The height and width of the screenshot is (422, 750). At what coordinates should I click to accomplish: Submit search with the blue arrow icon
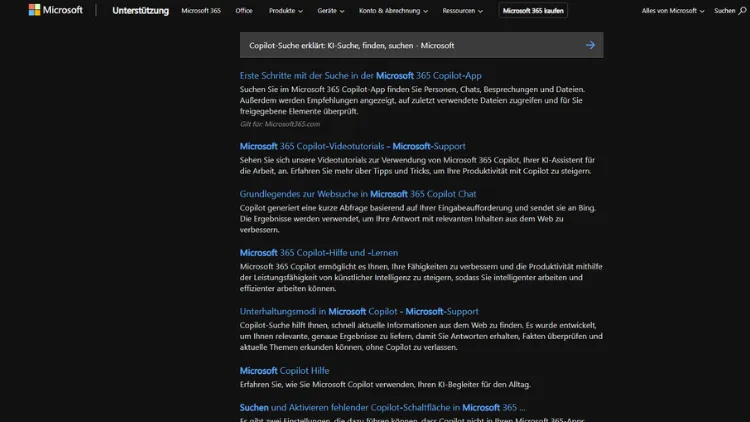[590, 45]
